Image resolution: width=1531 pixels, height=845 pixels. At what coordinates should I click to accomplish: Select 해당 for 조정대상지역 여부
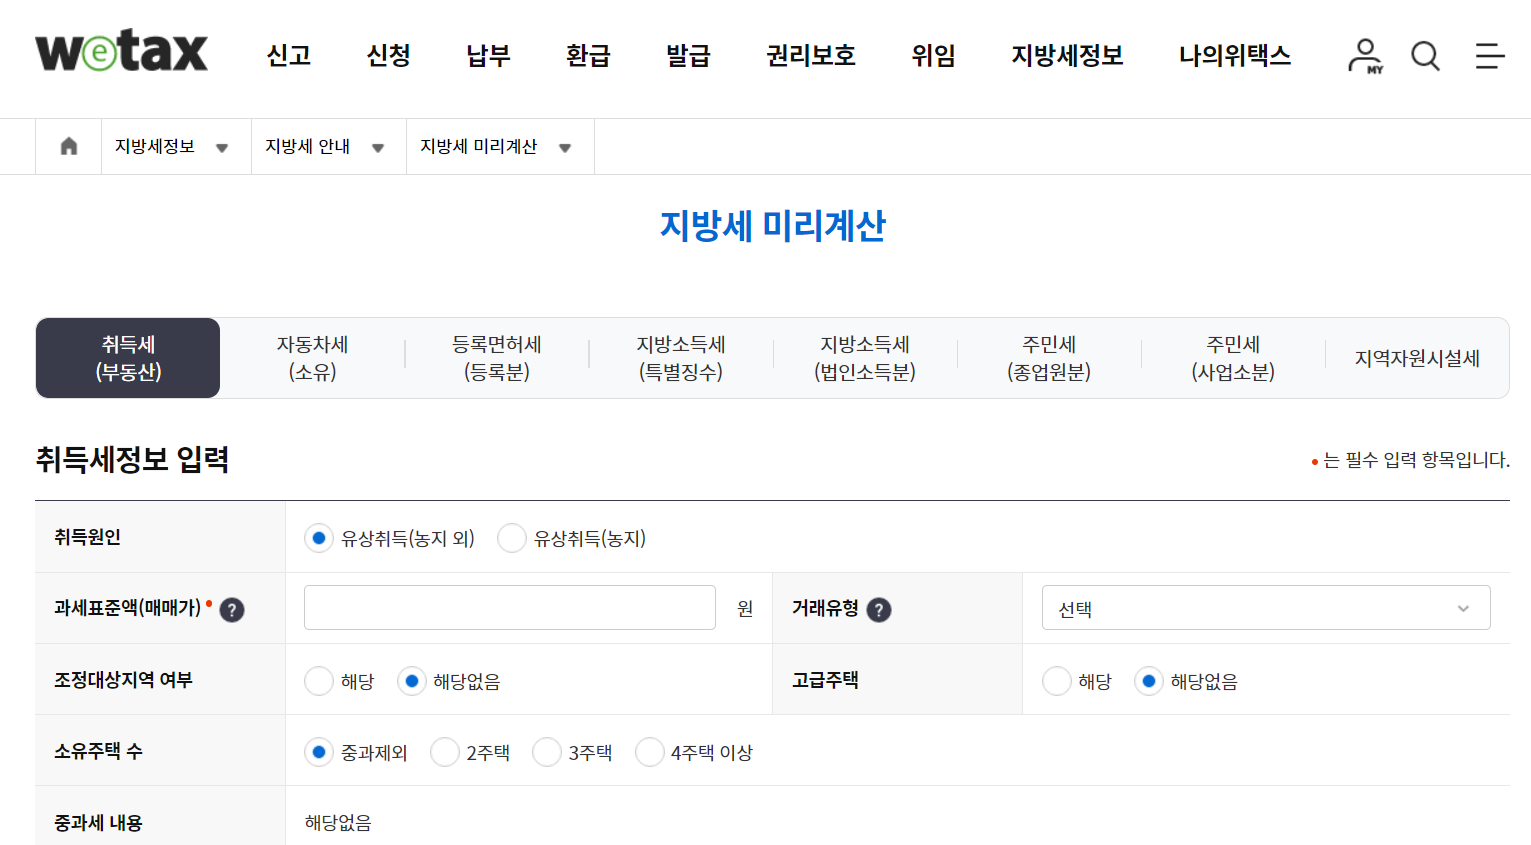319,680
